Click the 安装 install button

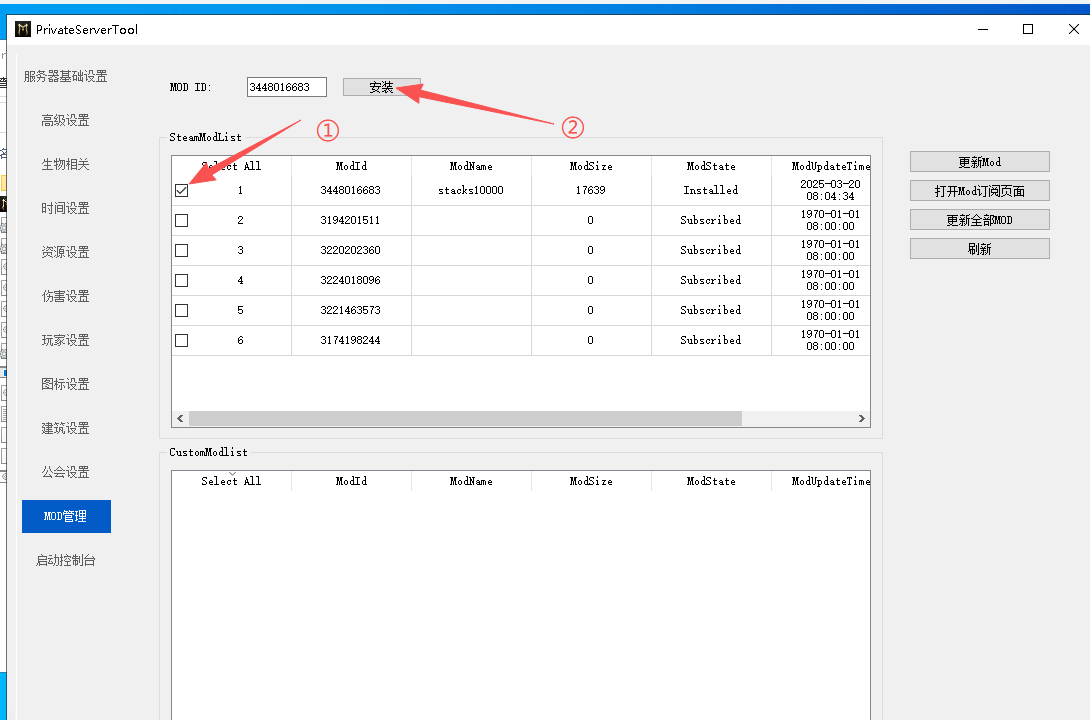381,87
